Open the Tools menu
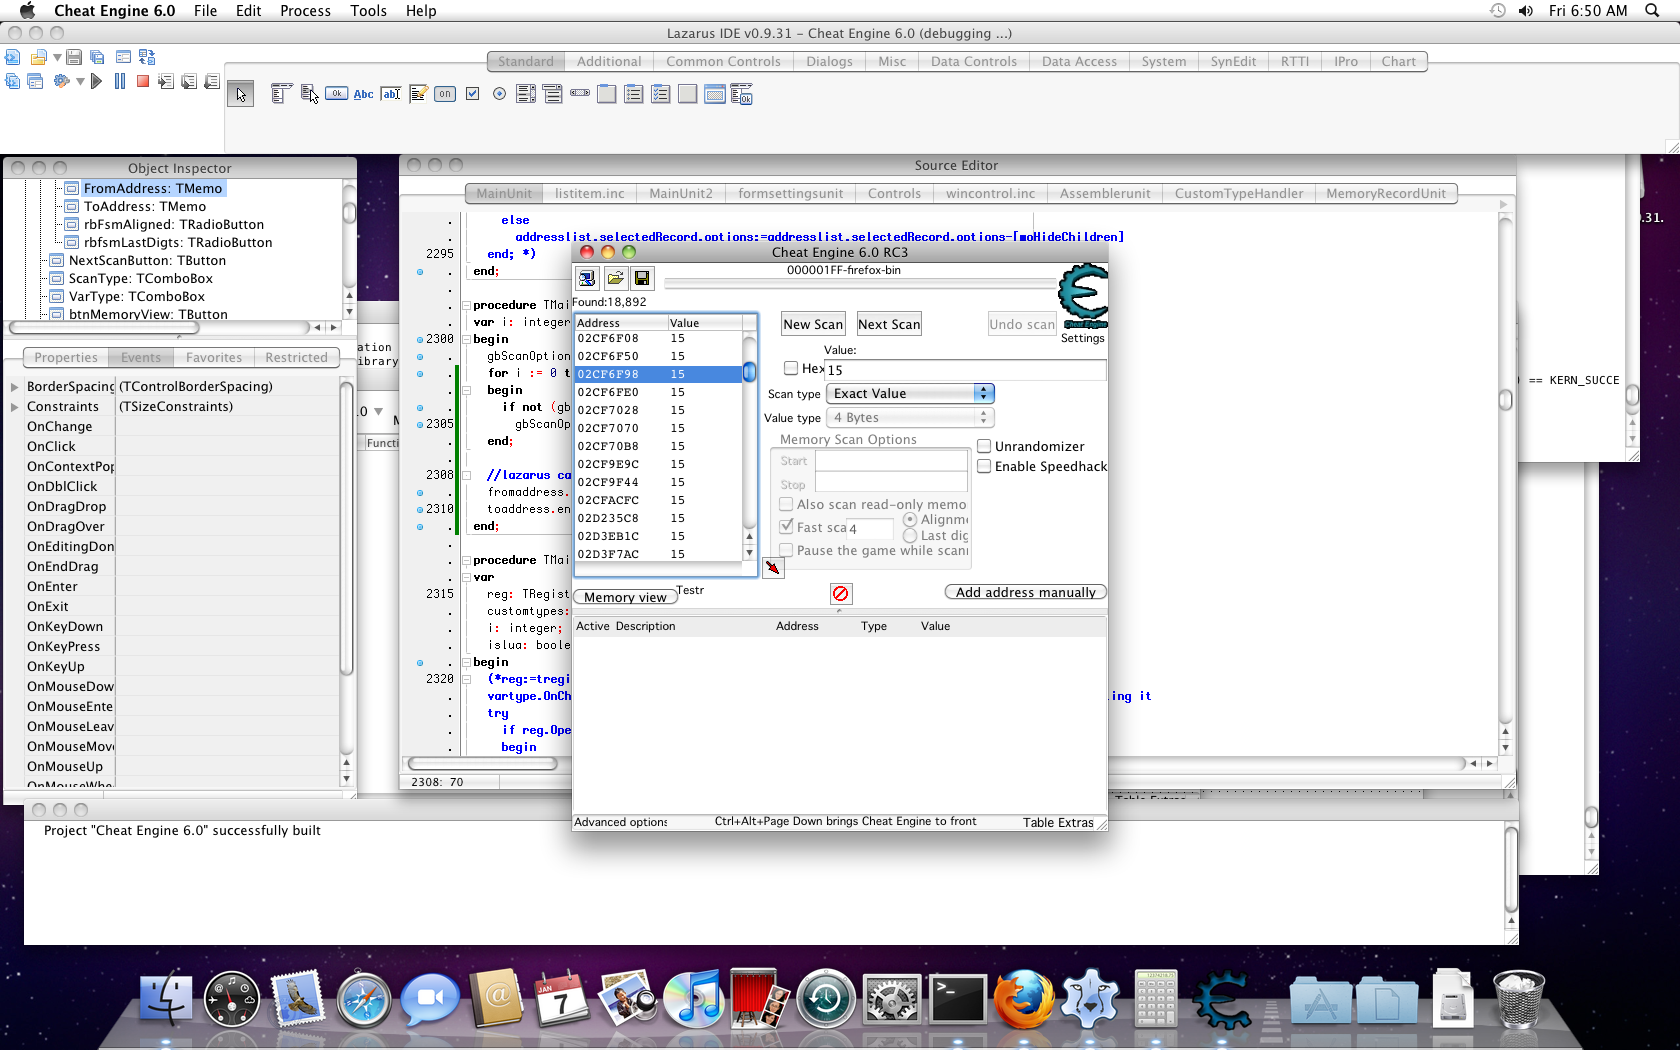 tap(368, 11)
